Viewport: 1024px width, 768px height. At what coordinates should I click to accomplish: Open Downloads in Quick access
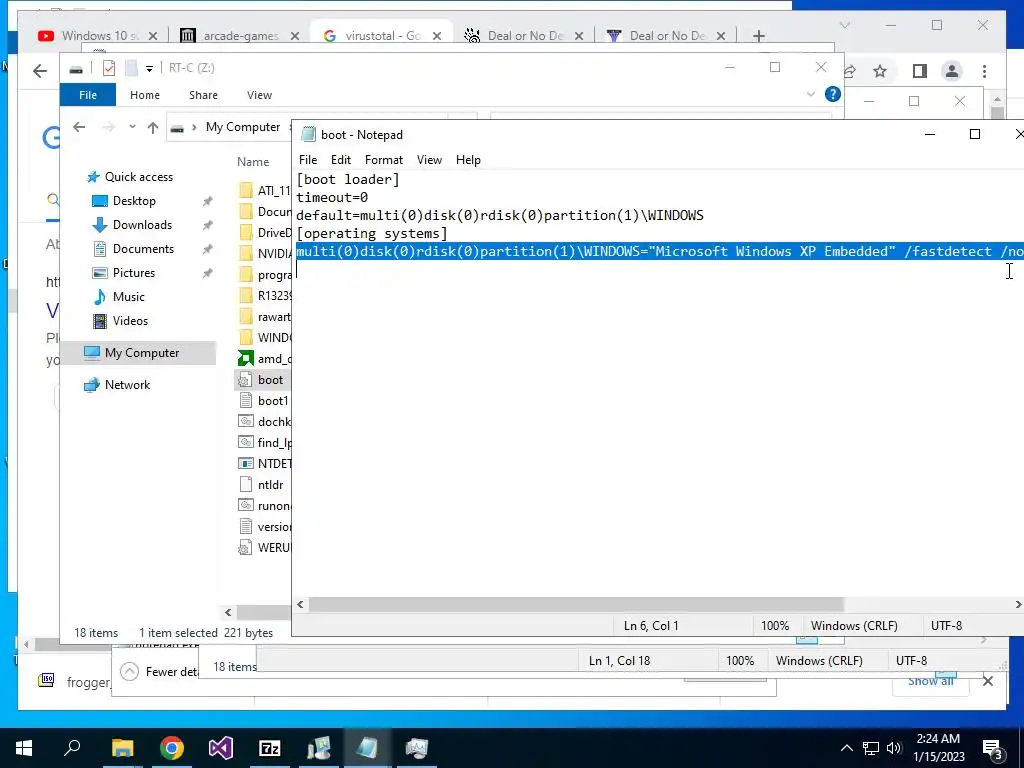(142, 225)
